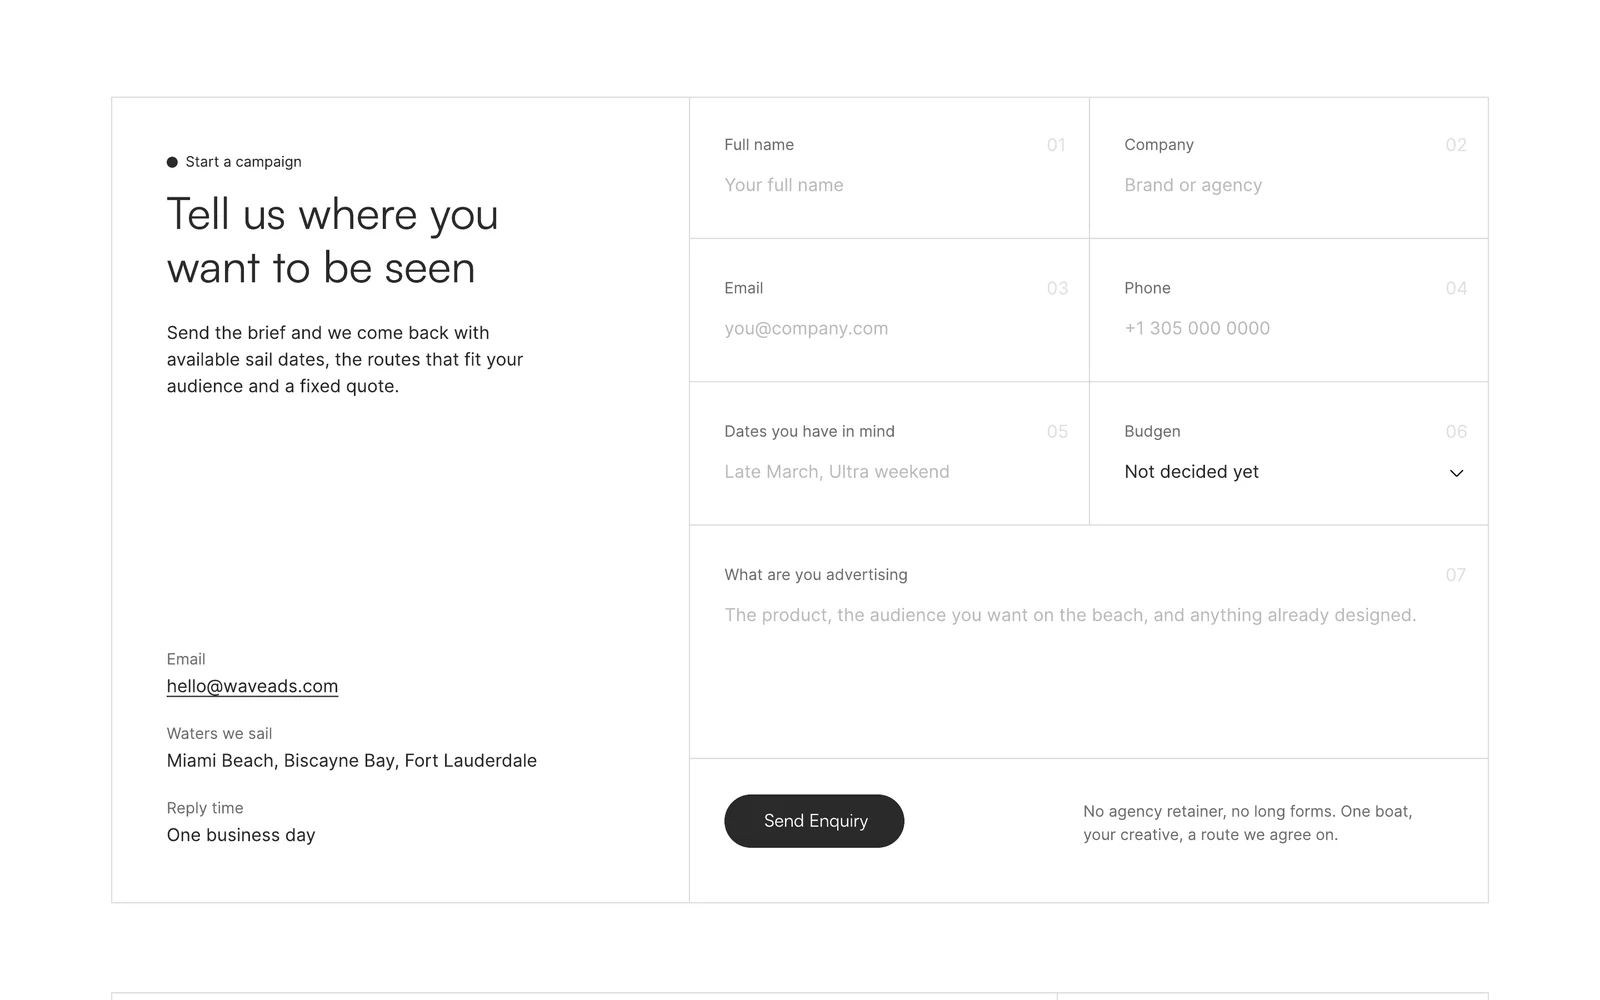Click the field number 02 beside Company
The image size is (1600, 1000).
[x=1456, y=145]
